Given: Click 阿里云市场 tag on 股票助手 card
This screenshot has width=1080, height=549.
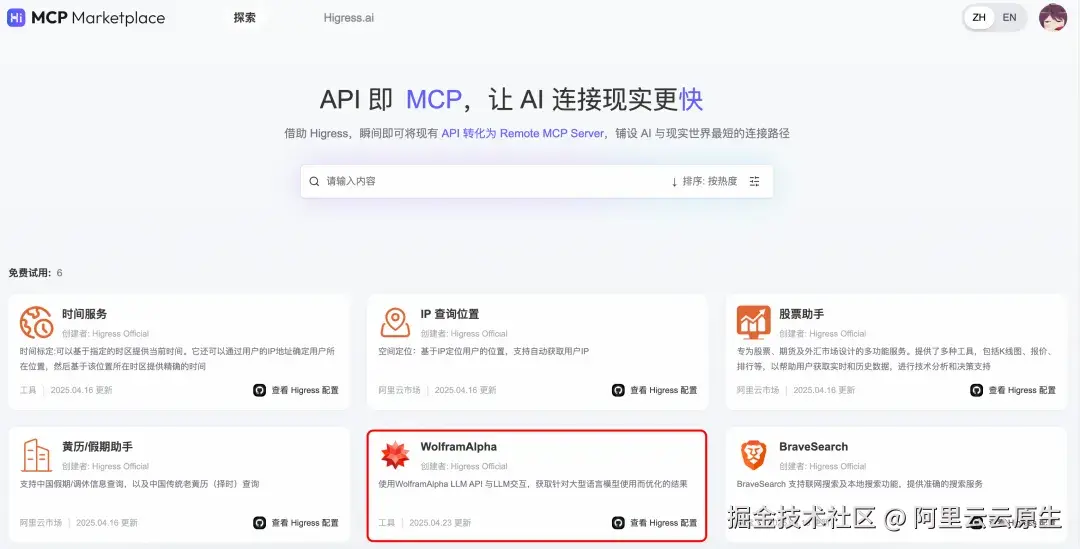Looking at the screenshot, I should coord(758,390).
